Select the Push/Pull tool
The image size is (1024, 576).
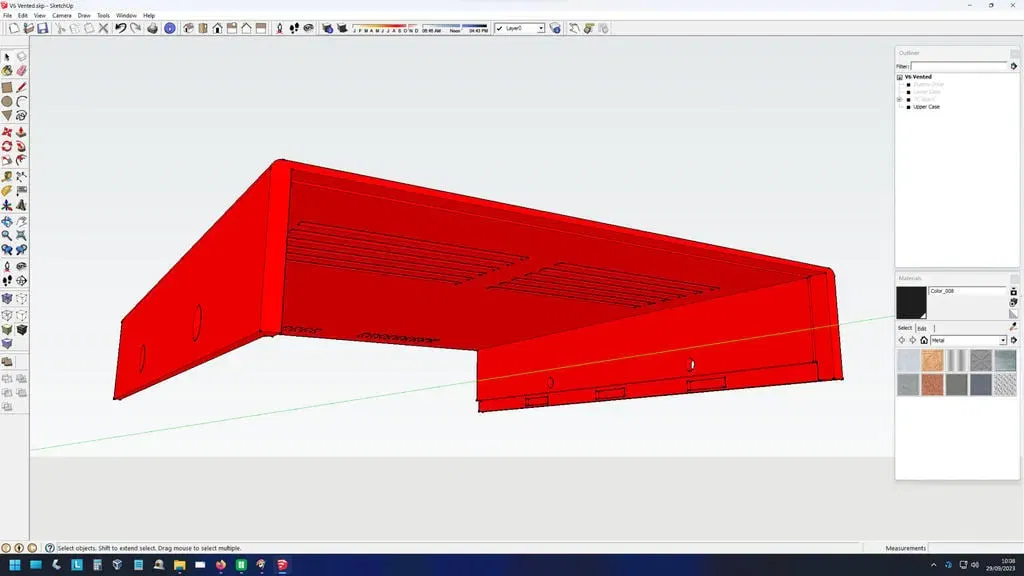coord(22,132)
